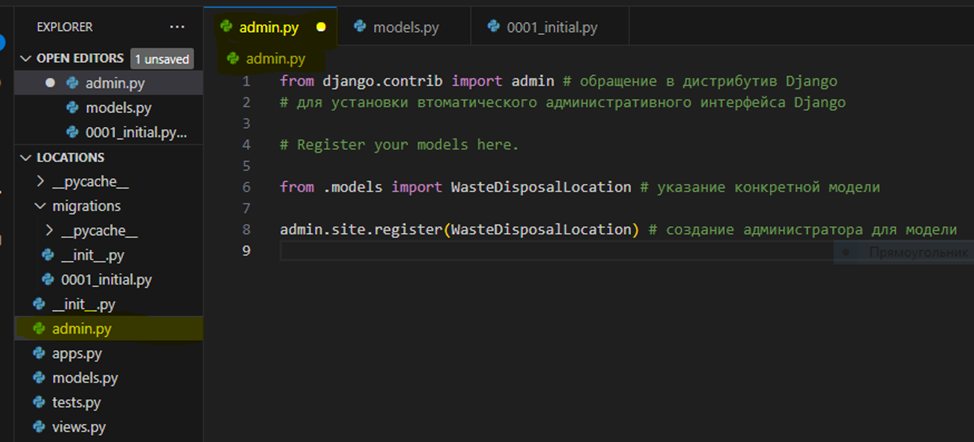This screenshot has height=442, width=974.
Task: Click Python icon on 0001_initial.py tab
Action: coord(494,27)
